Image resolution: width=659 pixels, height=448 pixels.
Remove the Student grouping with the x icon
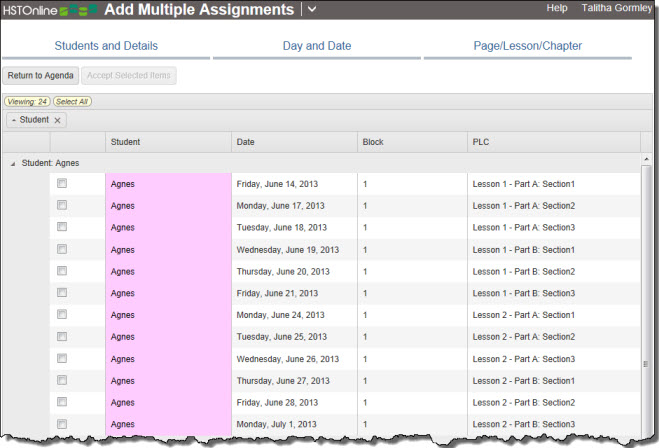57,120
